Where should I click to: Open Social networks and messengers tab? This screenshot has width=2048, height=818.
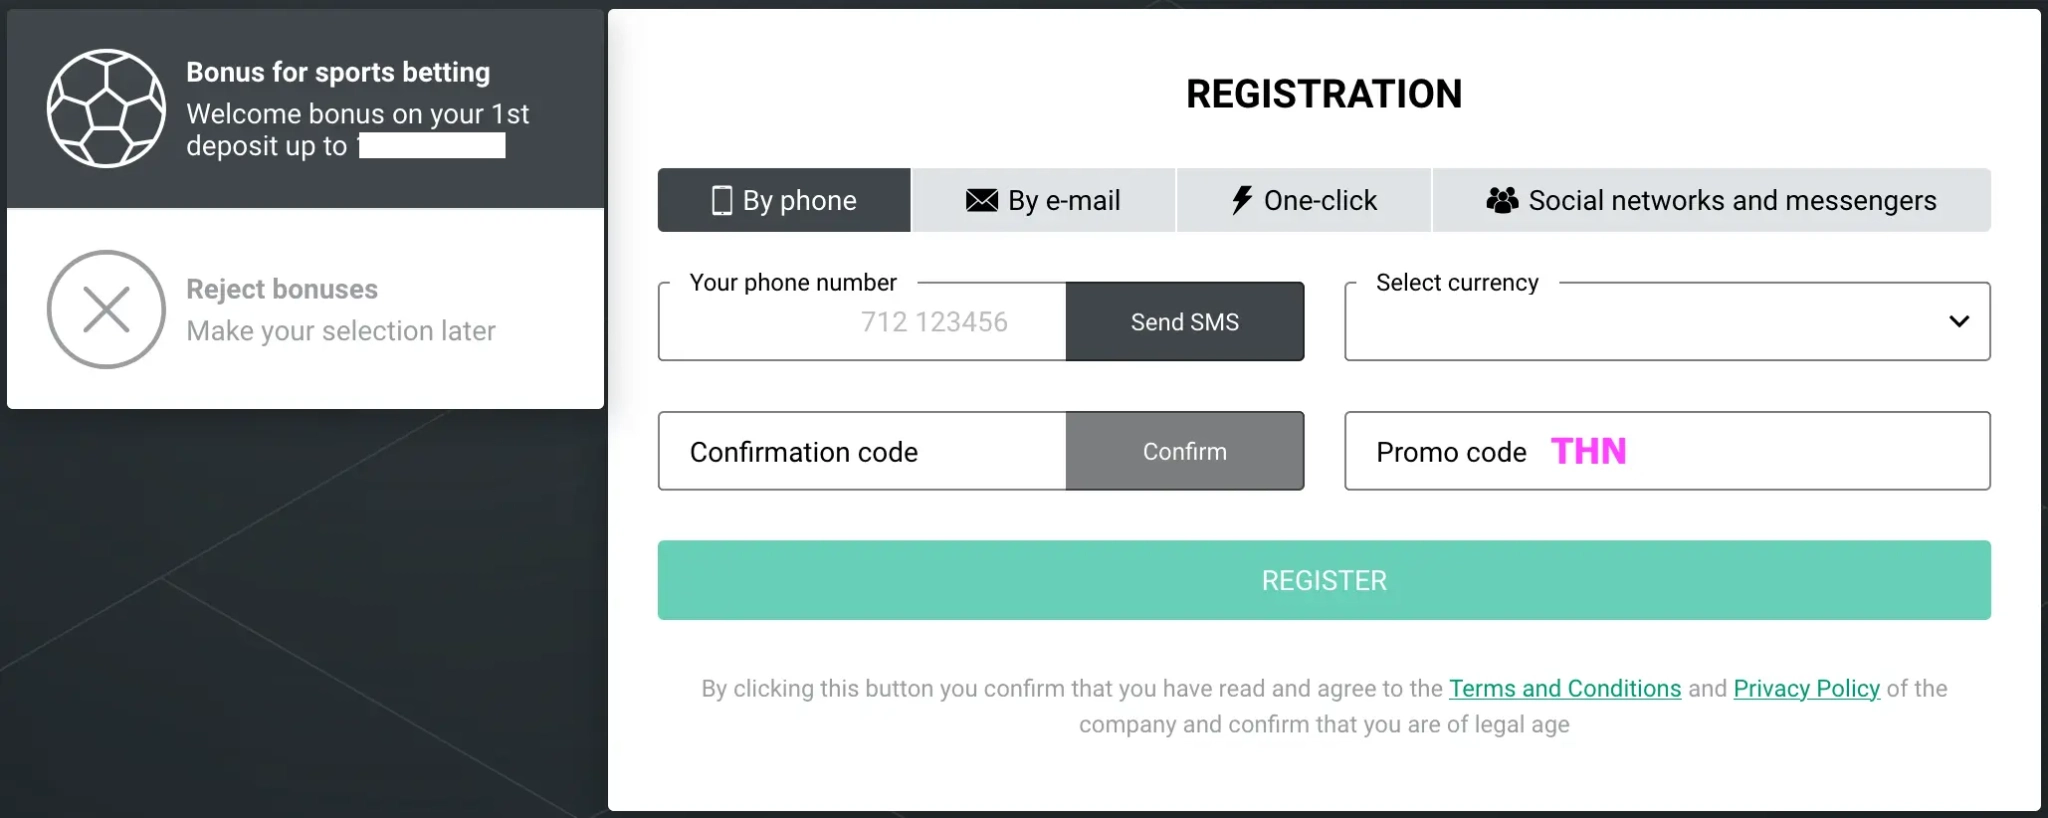coord(1711,200)
